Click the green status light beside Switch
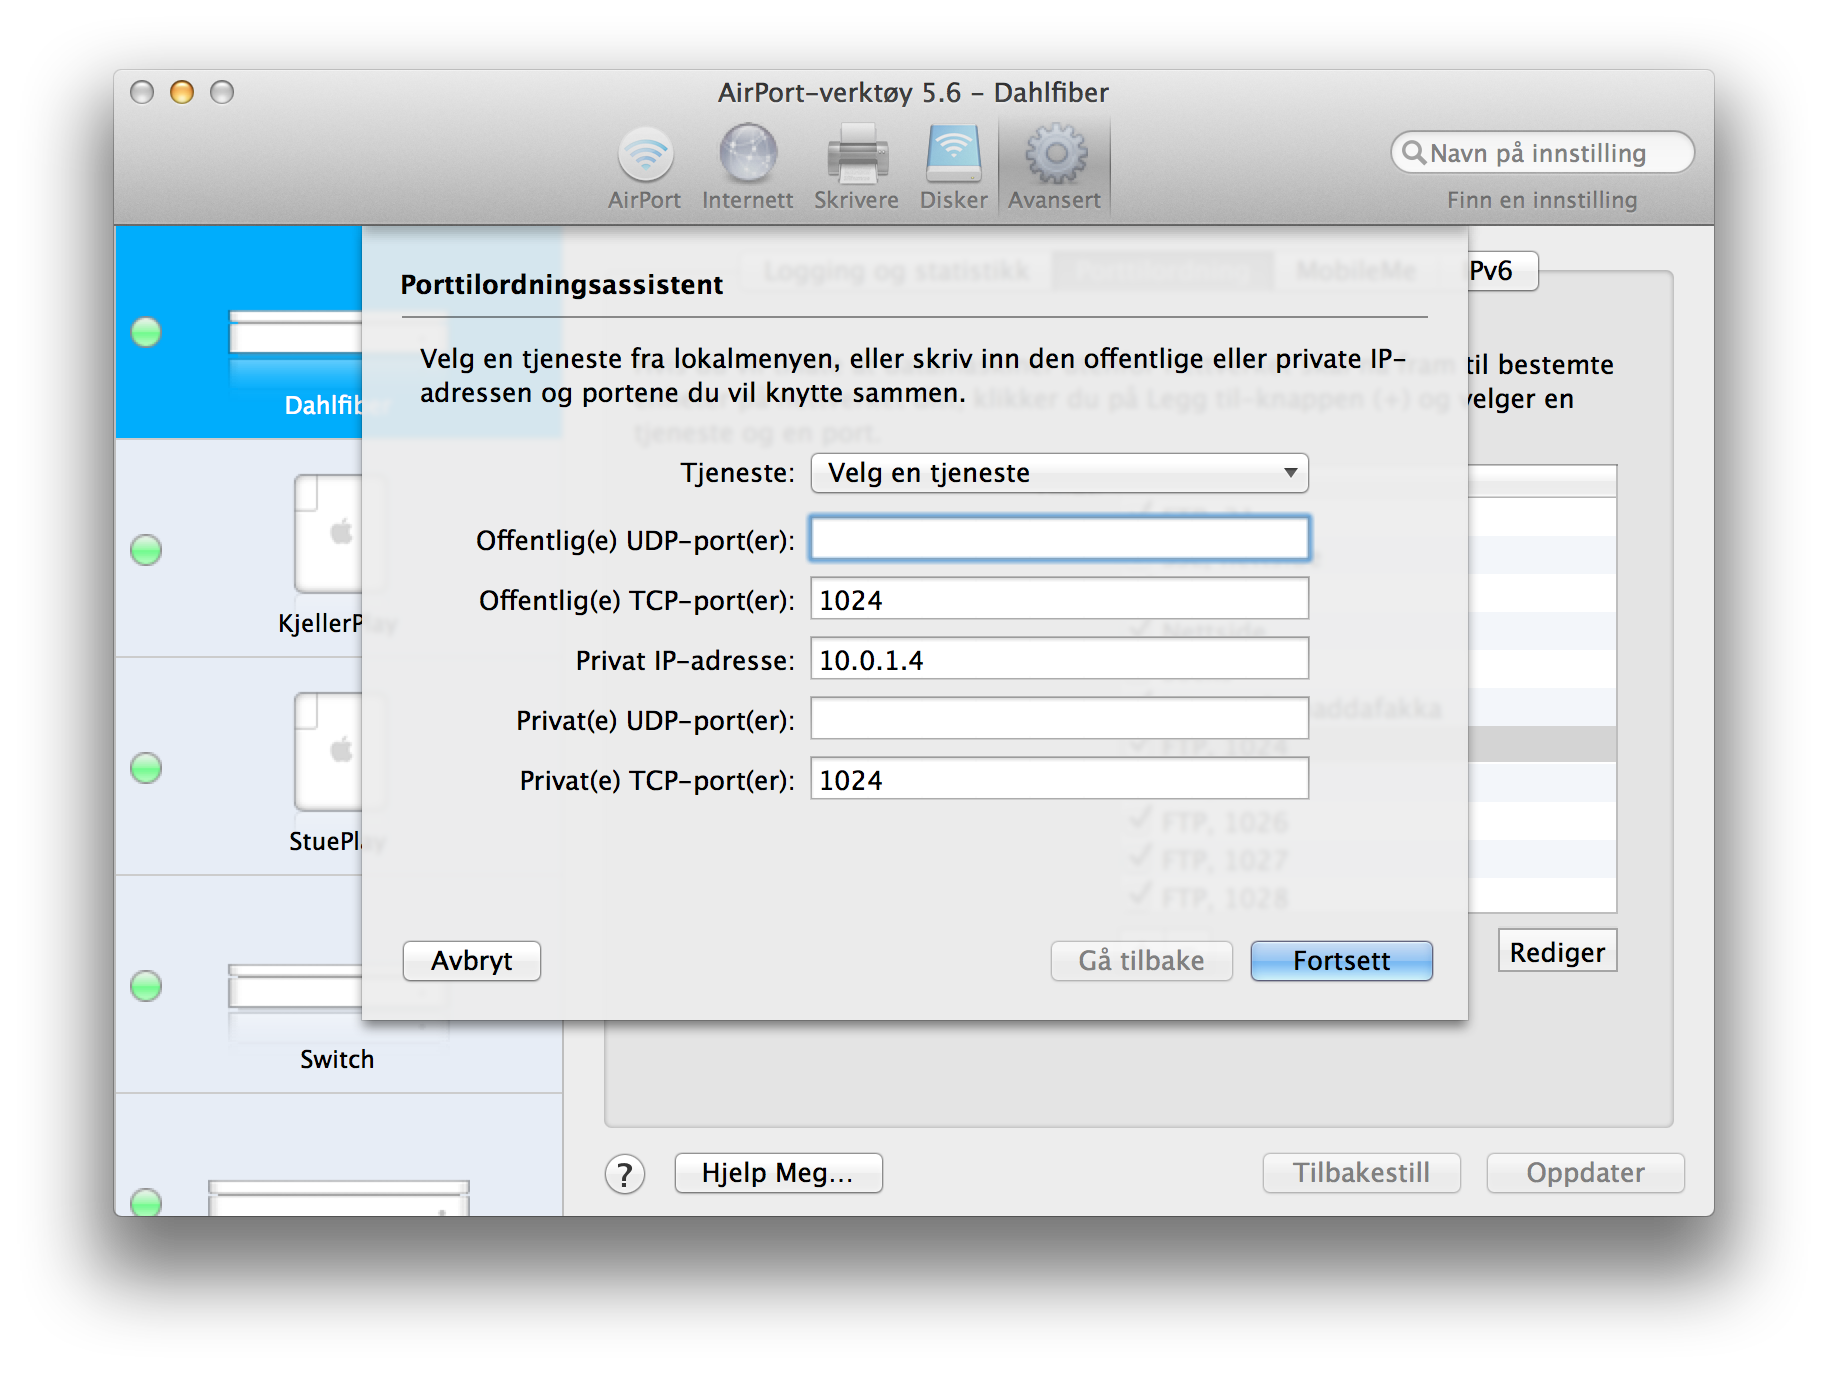1828x1374 pixels. coord(146,986)
